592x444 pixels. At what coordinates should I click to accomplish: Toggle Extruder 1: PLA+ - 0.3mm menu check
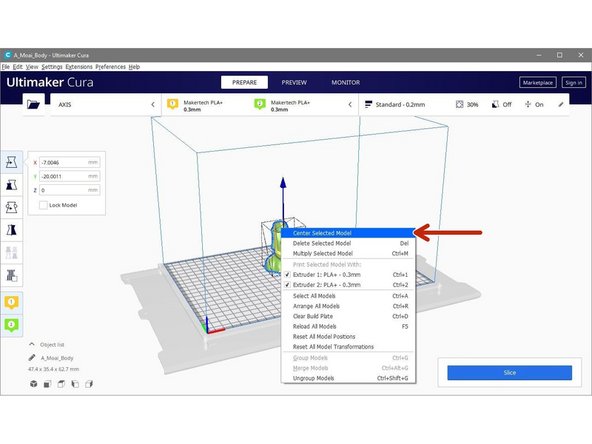click(287, 274)
